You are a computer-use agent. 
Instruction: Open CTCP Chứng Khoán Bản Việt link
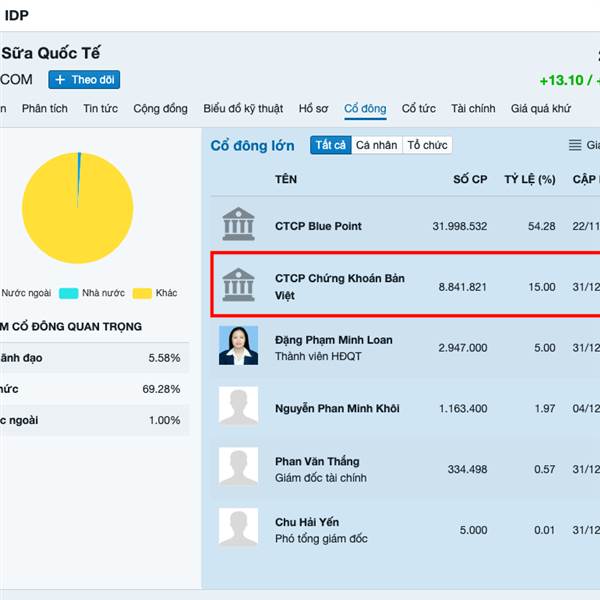(340, 287)
